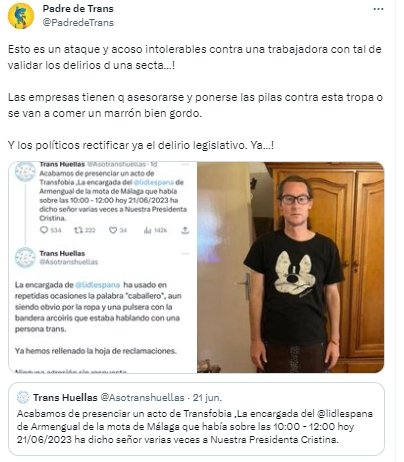Click the share upload icon in screenshot
Viewport: 404px width, 462px height.
click(185, 230)
